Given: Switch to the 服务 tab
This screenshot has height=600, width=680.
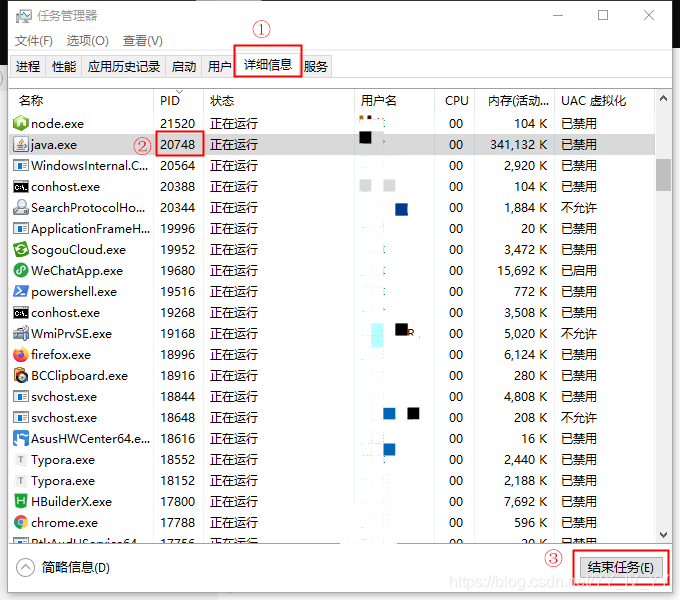Looking at the screenshot, I should click(316, 66).
